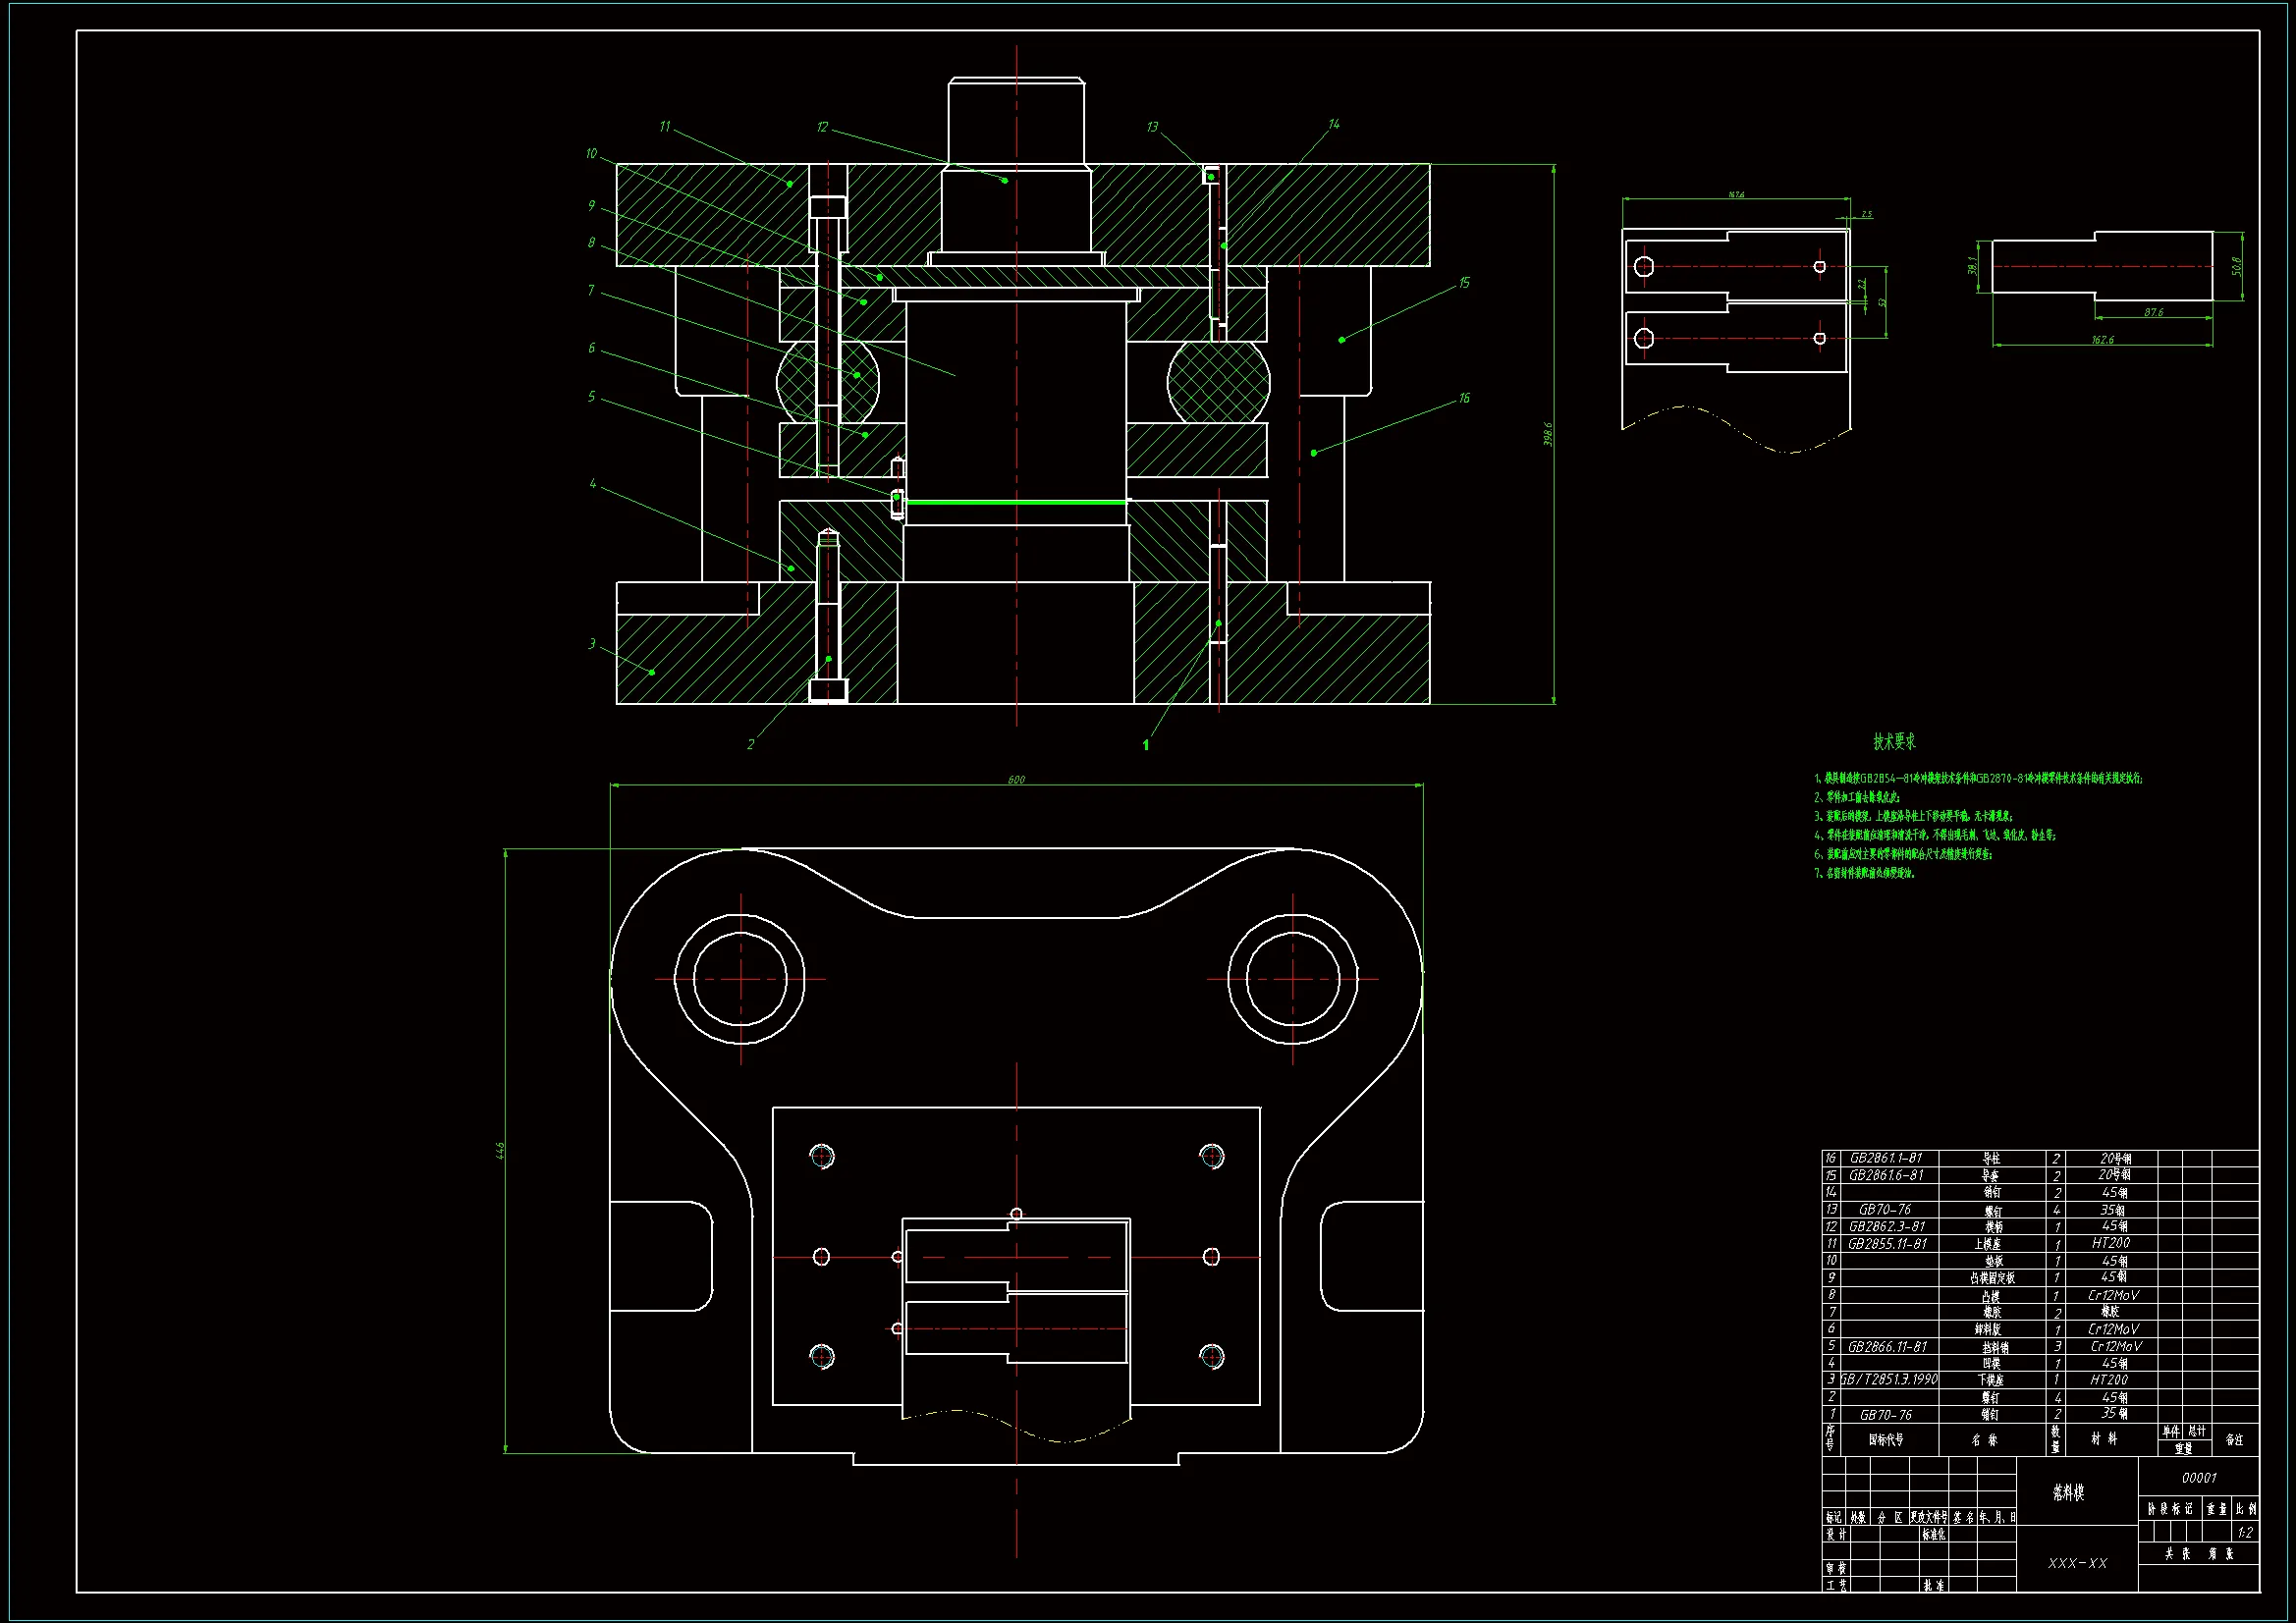The width and height of the screenshot is (2296, 1623).
Task: Select the 1:2 scale value cell
Action: [2245, 1533]
